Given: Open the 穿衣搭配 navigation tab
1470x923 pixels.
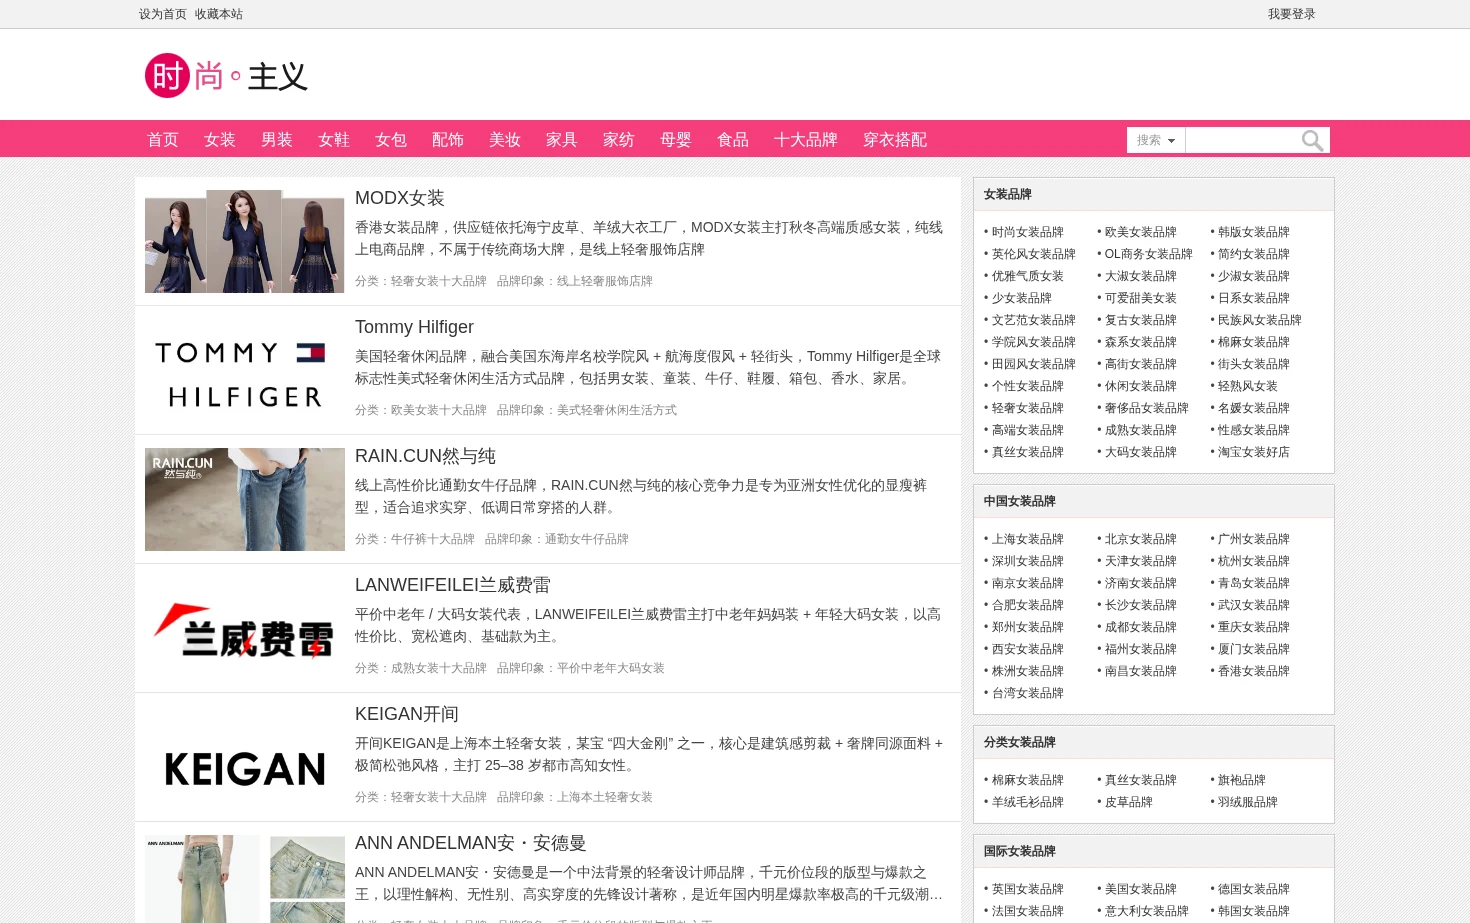Looking at the screenshot, I should (895, 140).
